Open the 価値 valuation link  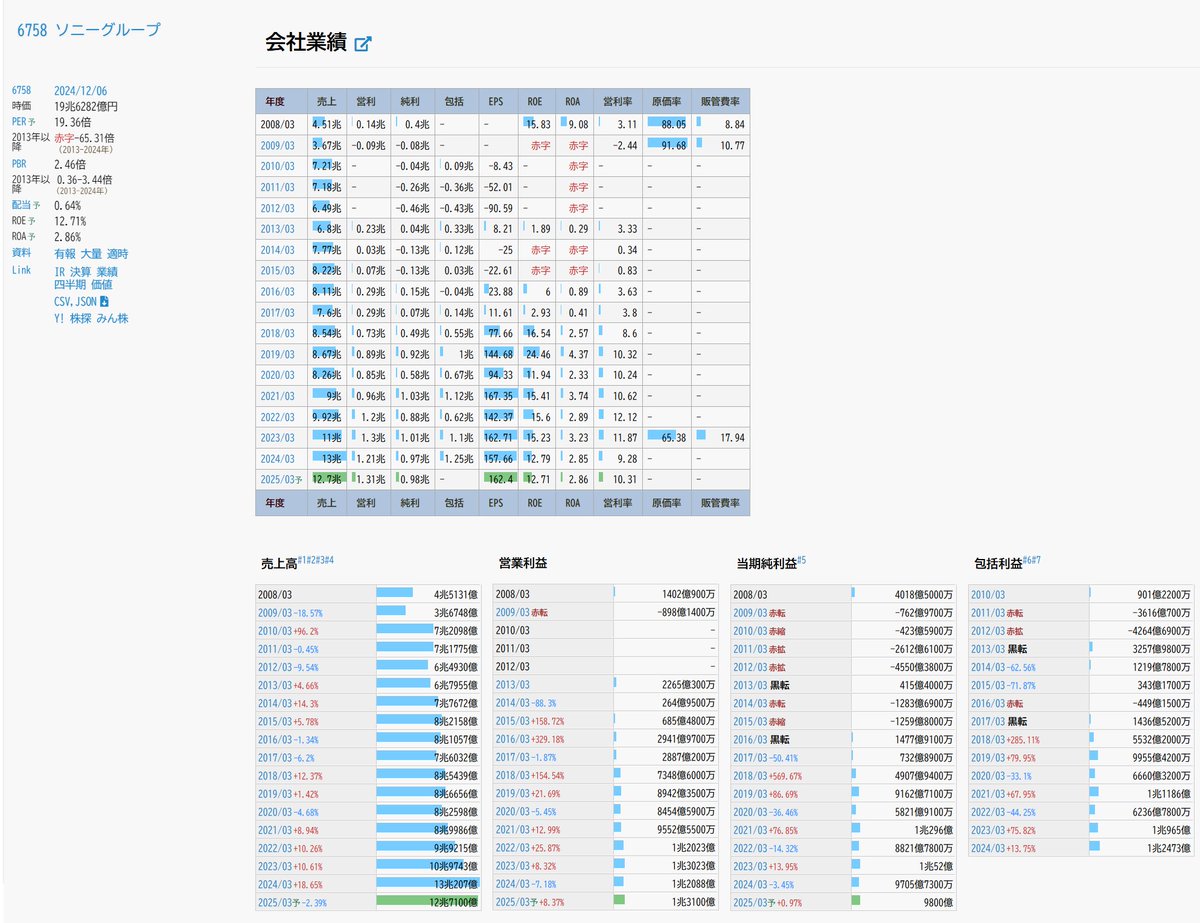pos(102,285)
